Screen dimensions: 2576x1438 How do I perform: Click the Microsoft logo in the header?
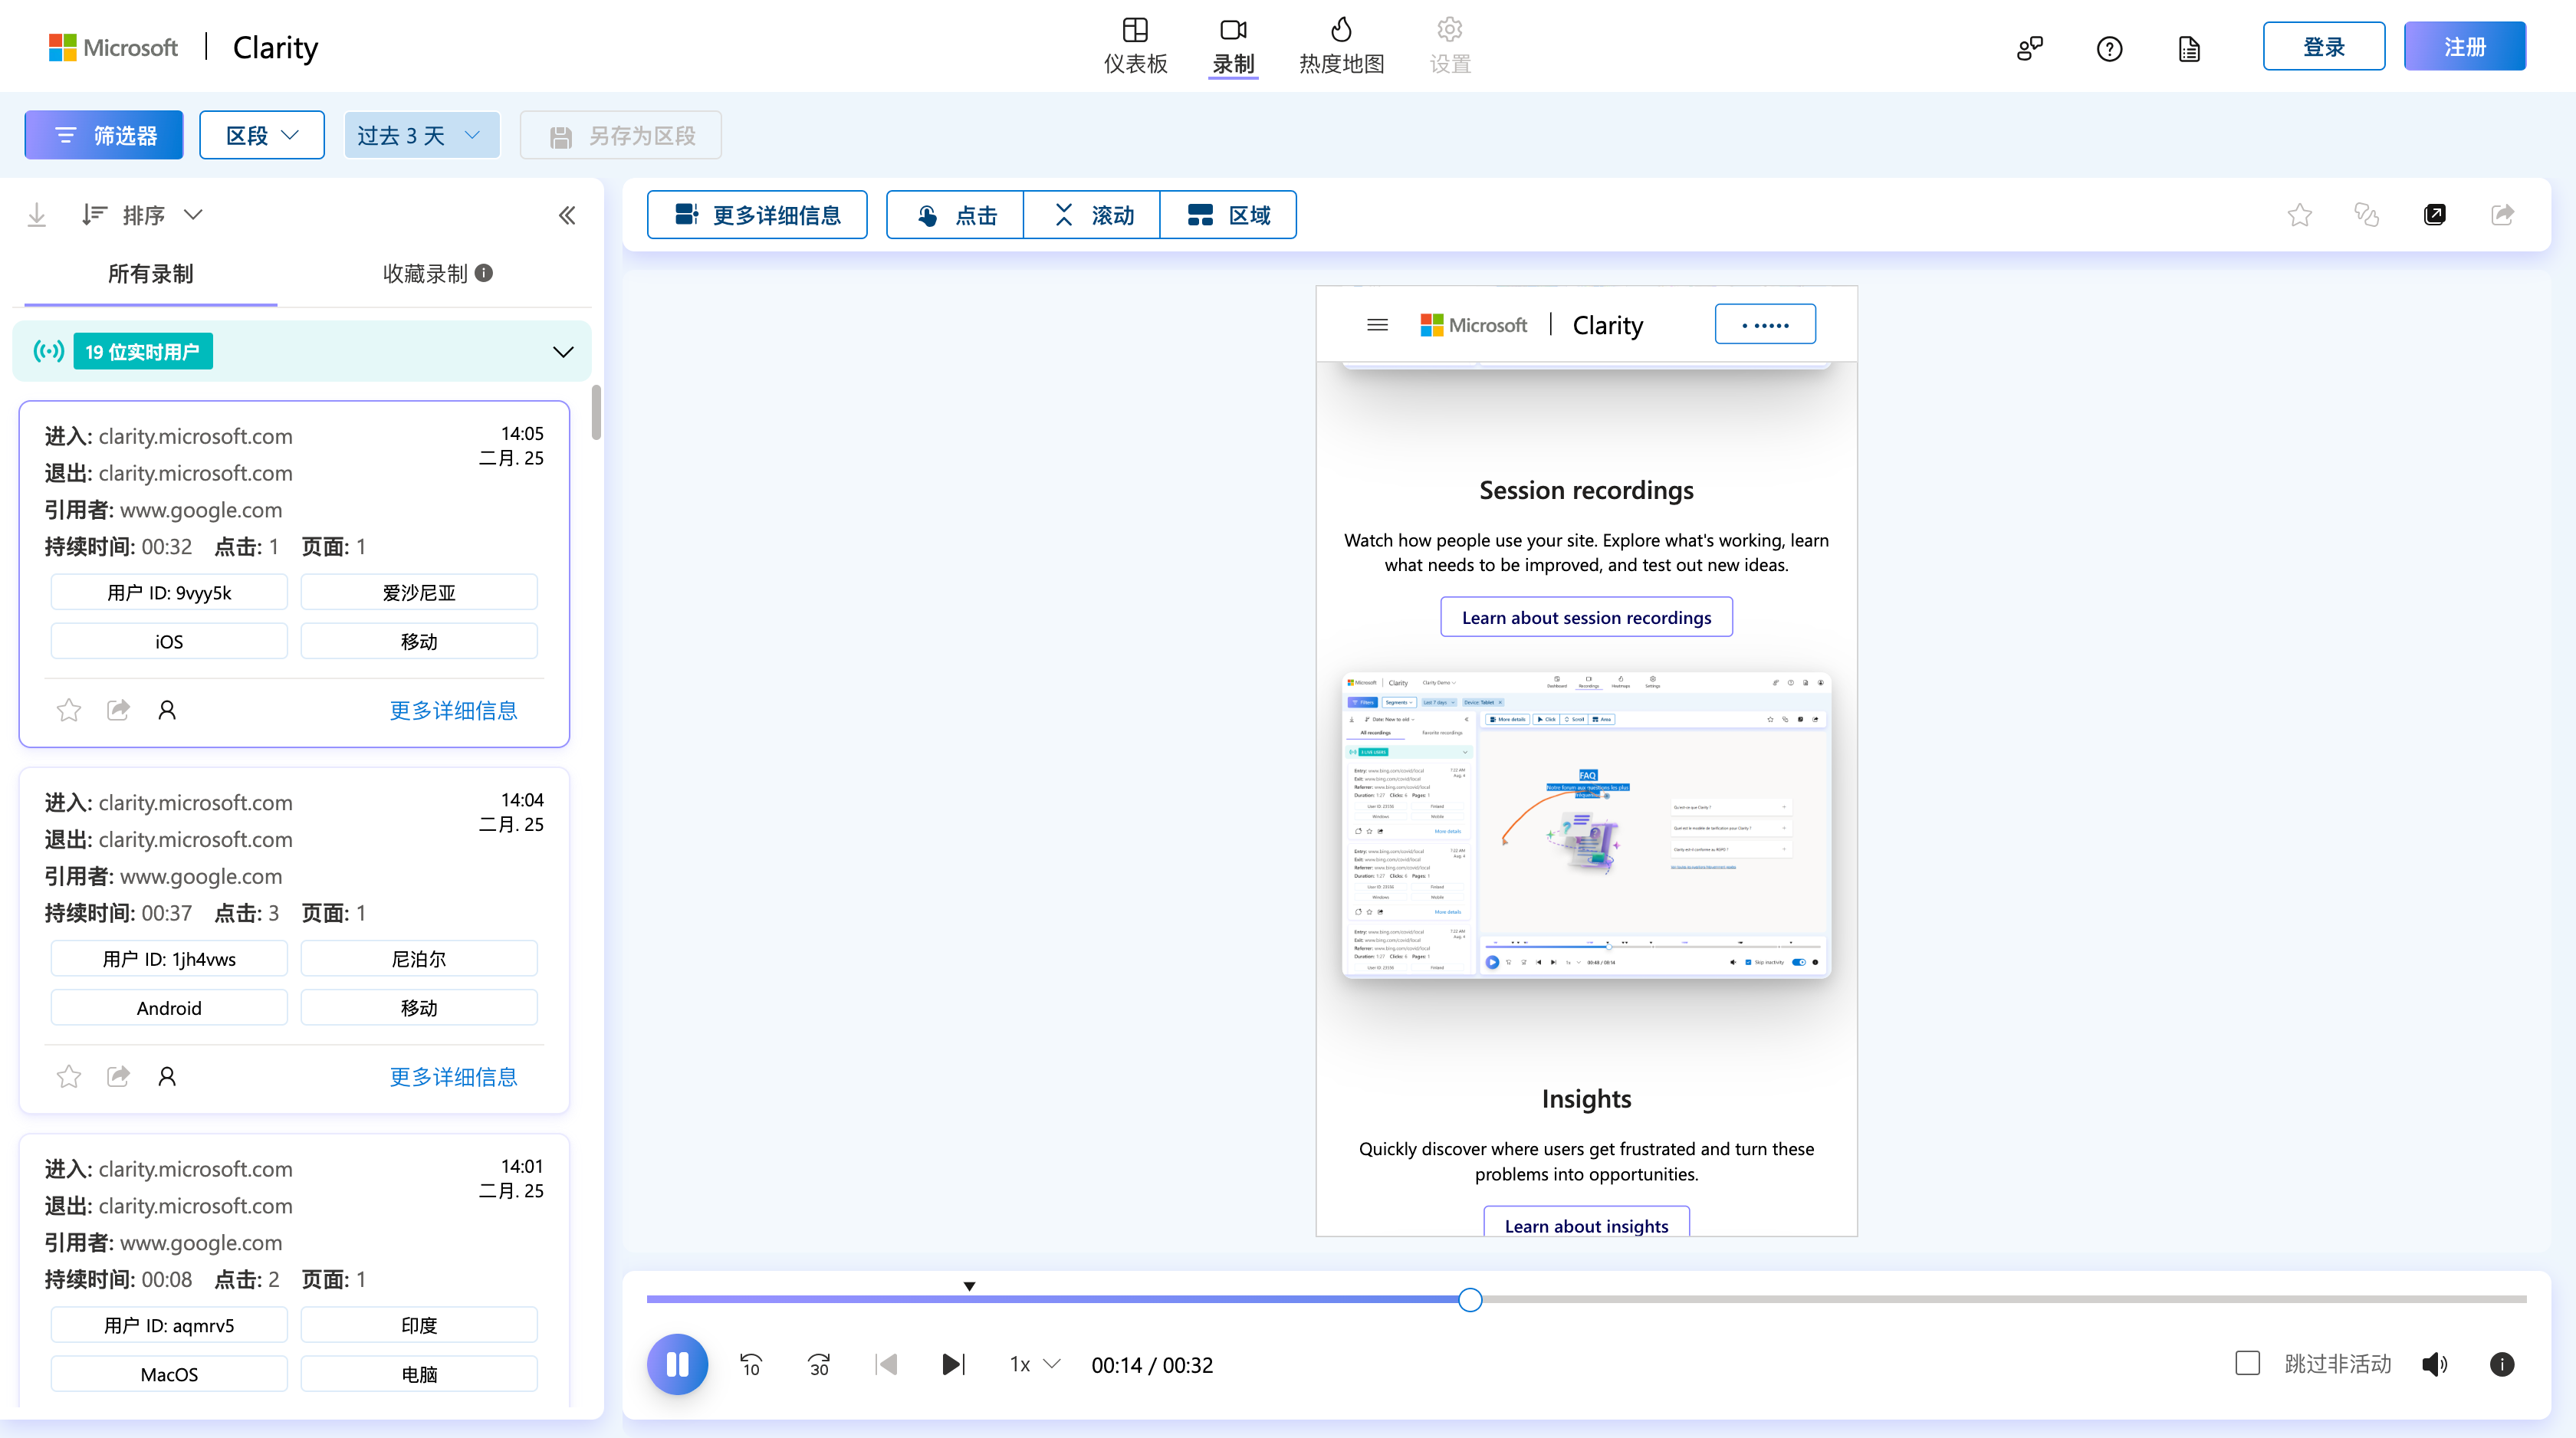tap(113, 47)
